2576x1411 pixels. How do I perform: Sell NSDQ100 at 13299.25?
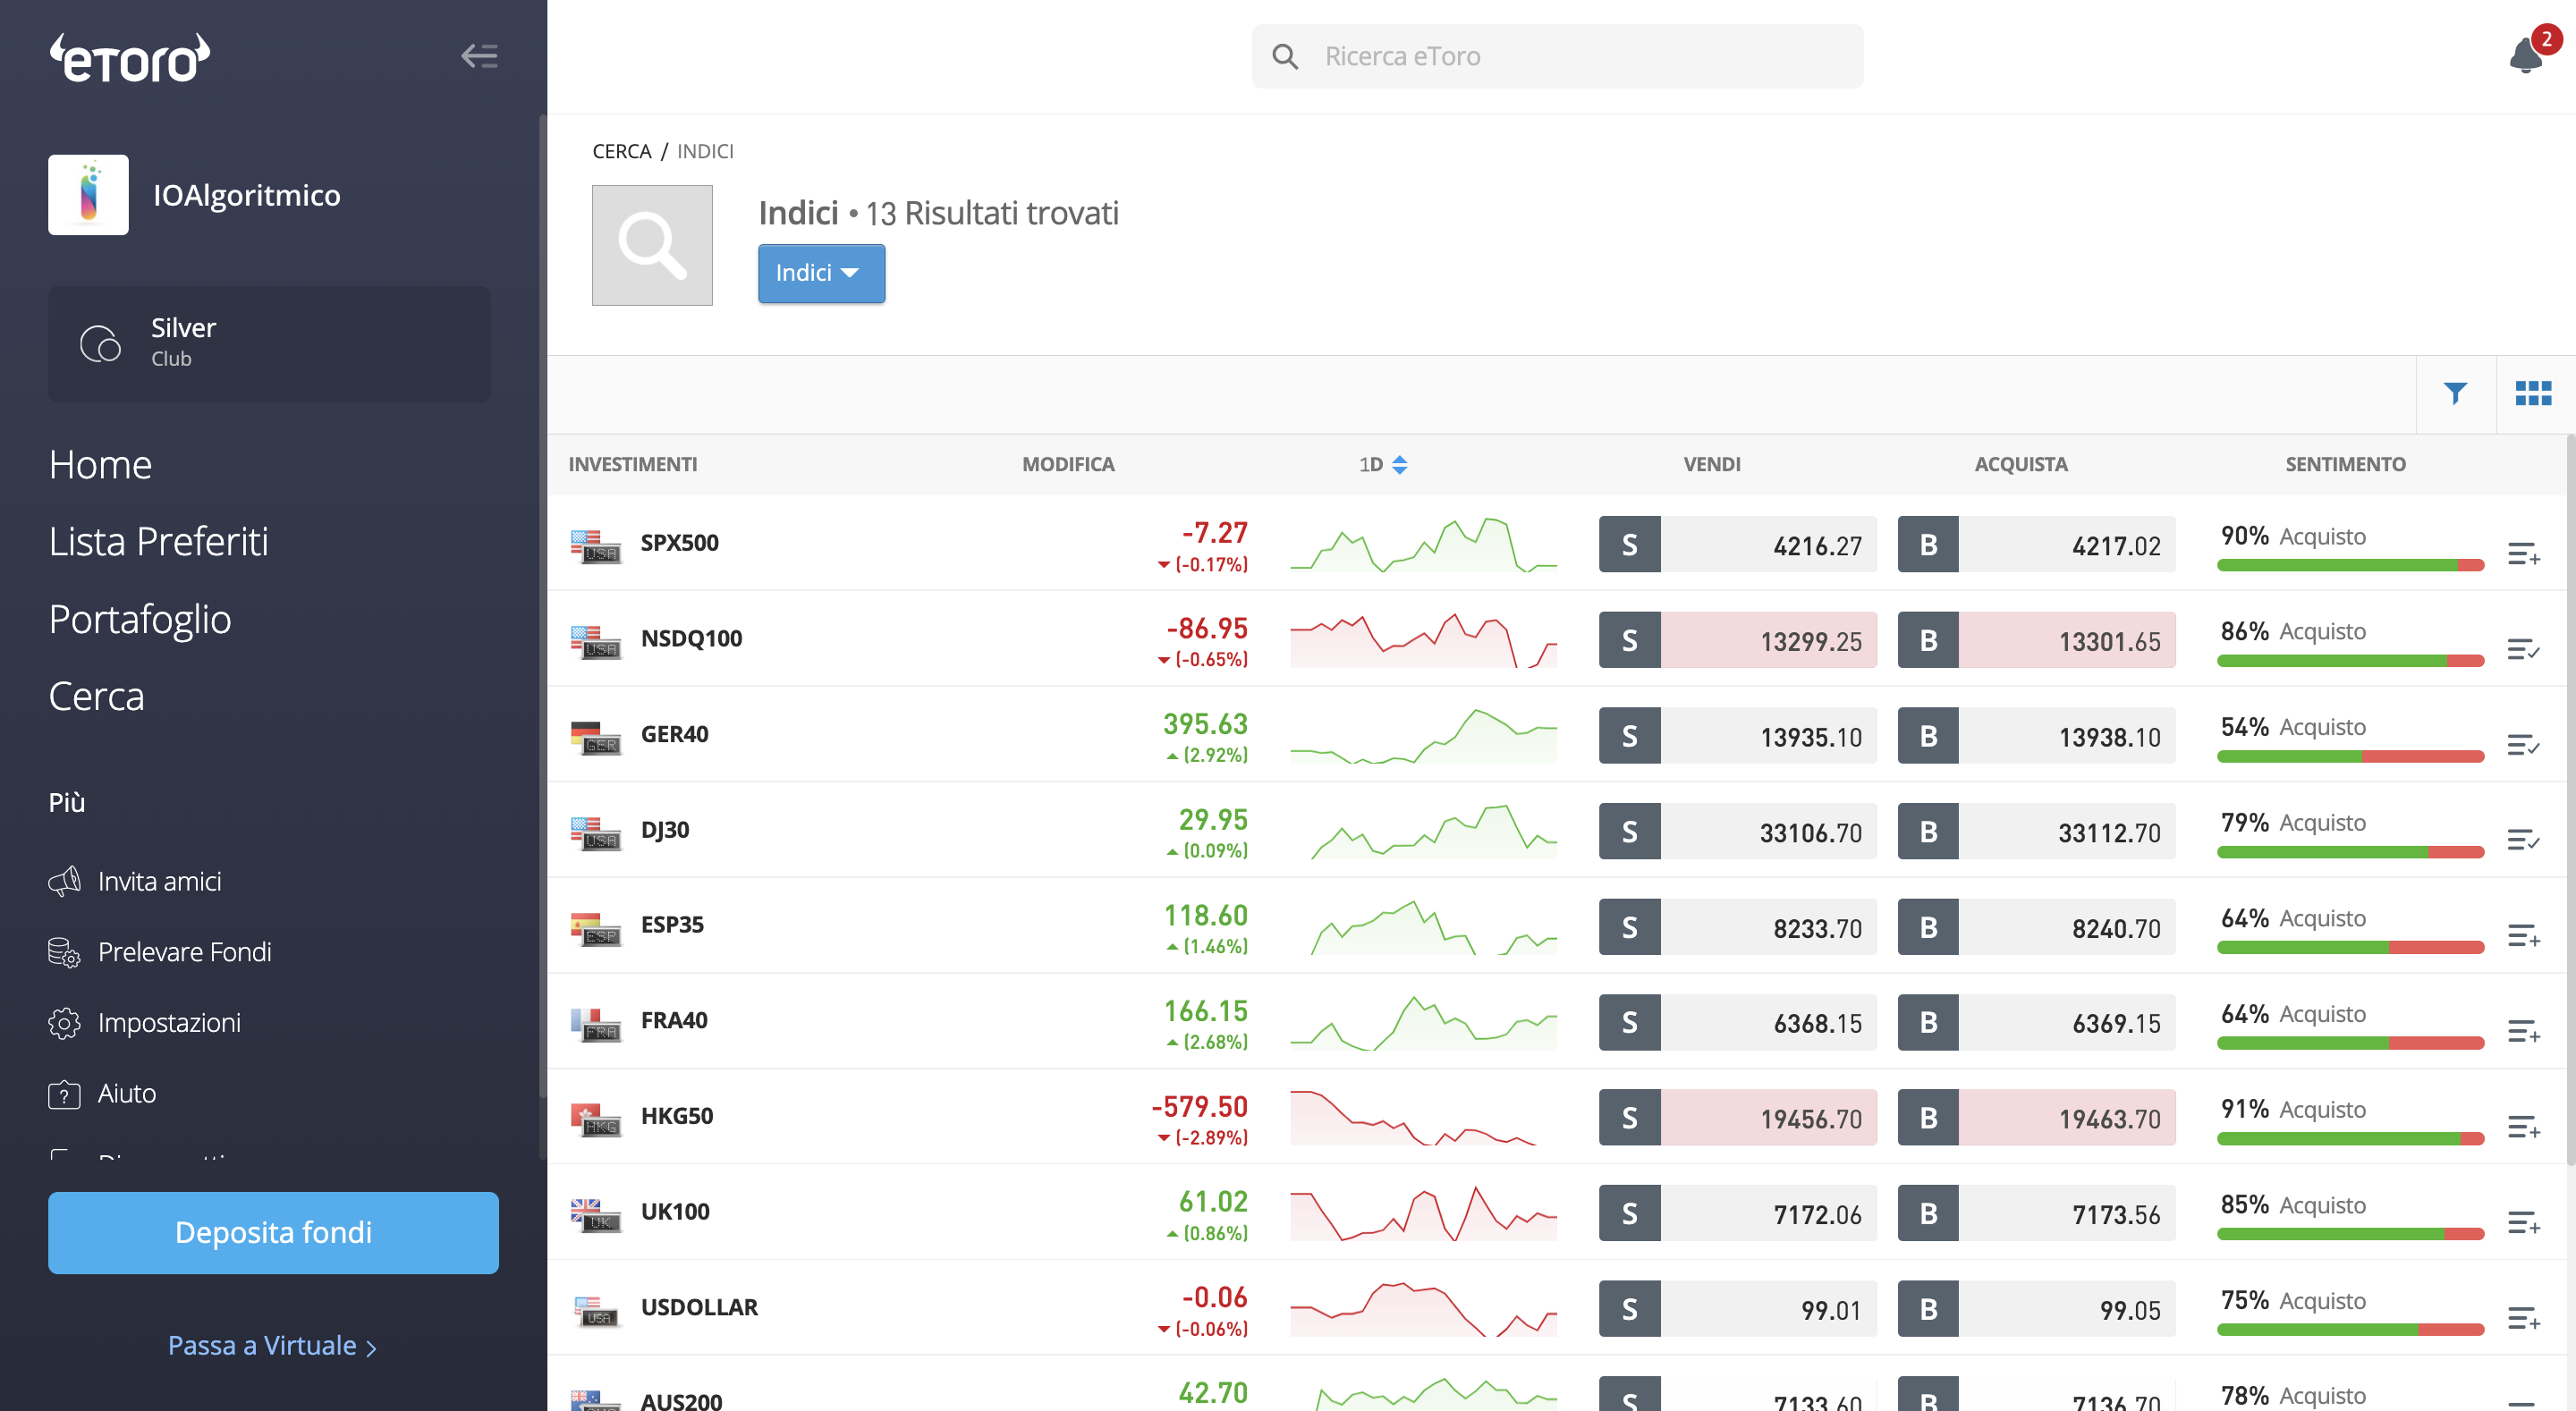click(1737, 640)
